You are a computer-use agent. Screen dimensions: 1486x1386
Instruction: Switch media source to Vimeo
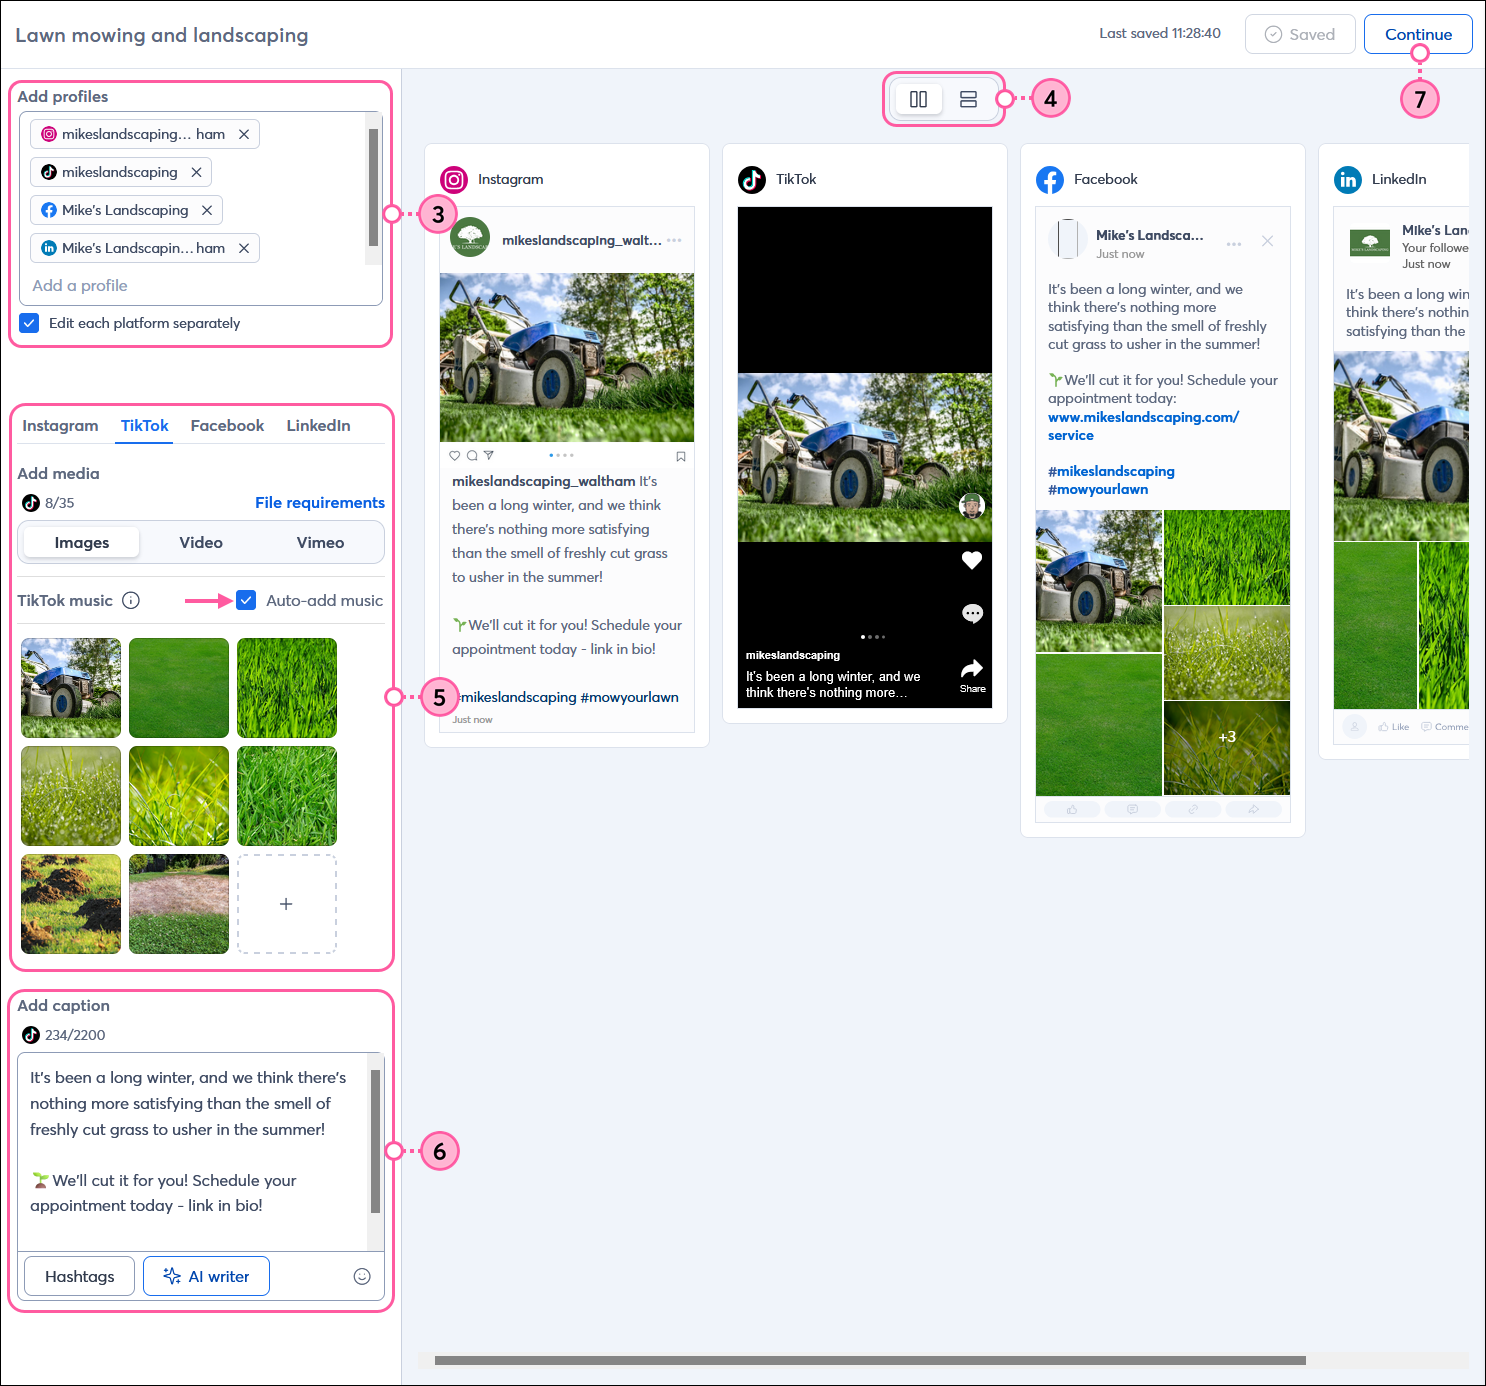tap(320, 542)
